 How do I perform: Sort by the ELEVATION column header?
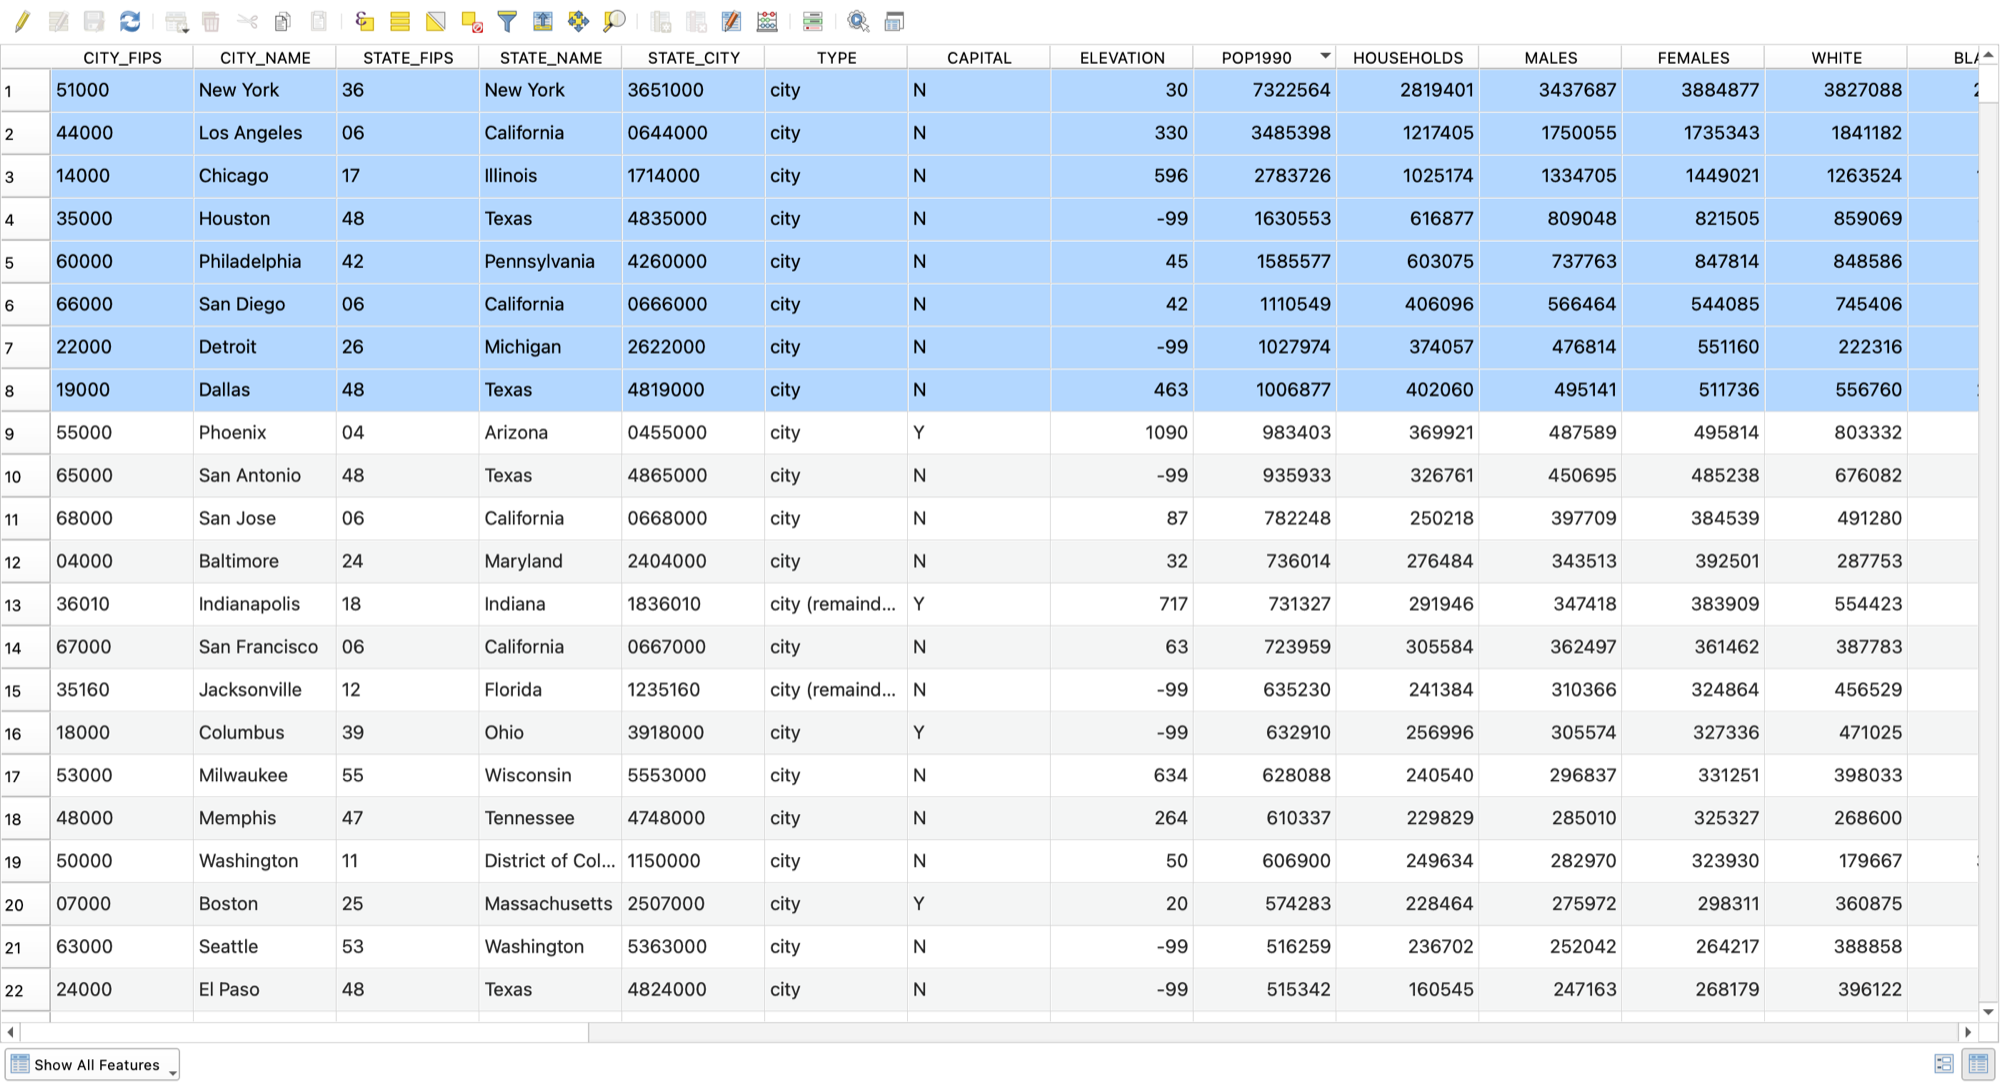(x=1122, y=57)
